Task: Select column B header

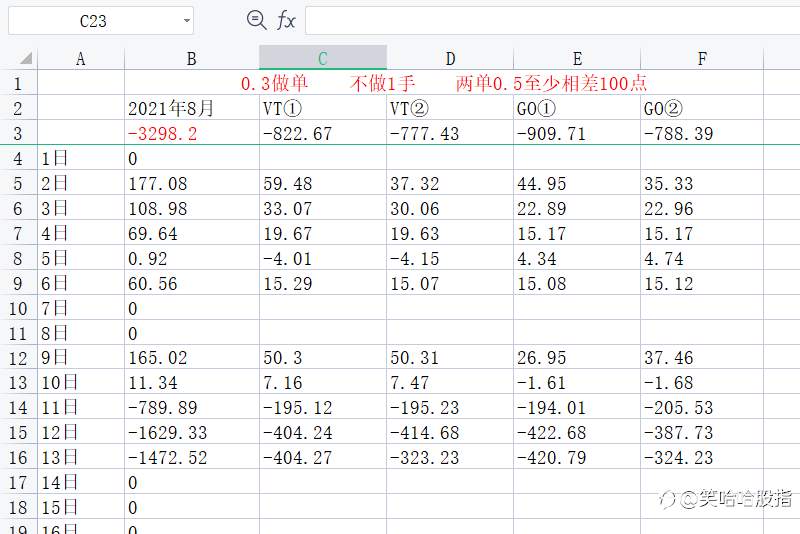Action: tap(192, 58)
